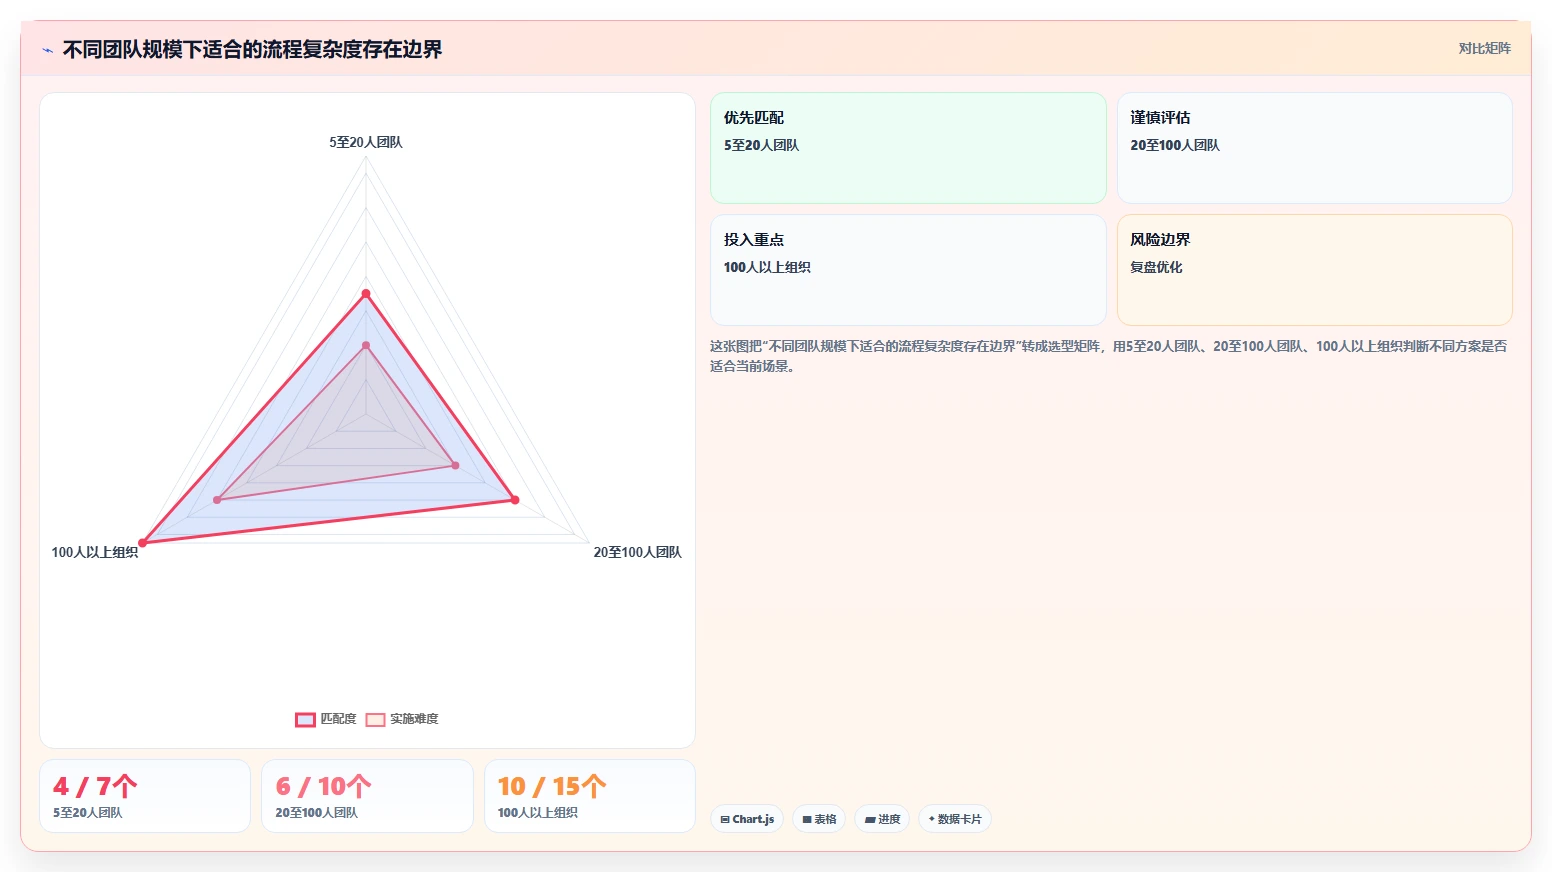
Task: Click the 对比矩阵 label in the header
Action: 1484,48
